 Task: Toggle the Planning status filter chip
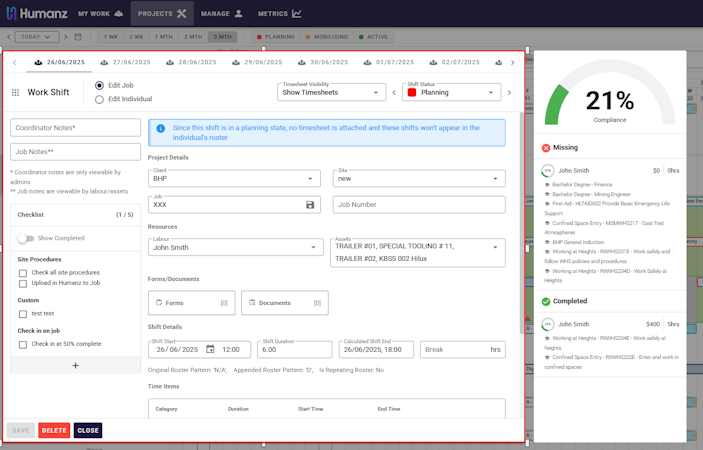276,37
